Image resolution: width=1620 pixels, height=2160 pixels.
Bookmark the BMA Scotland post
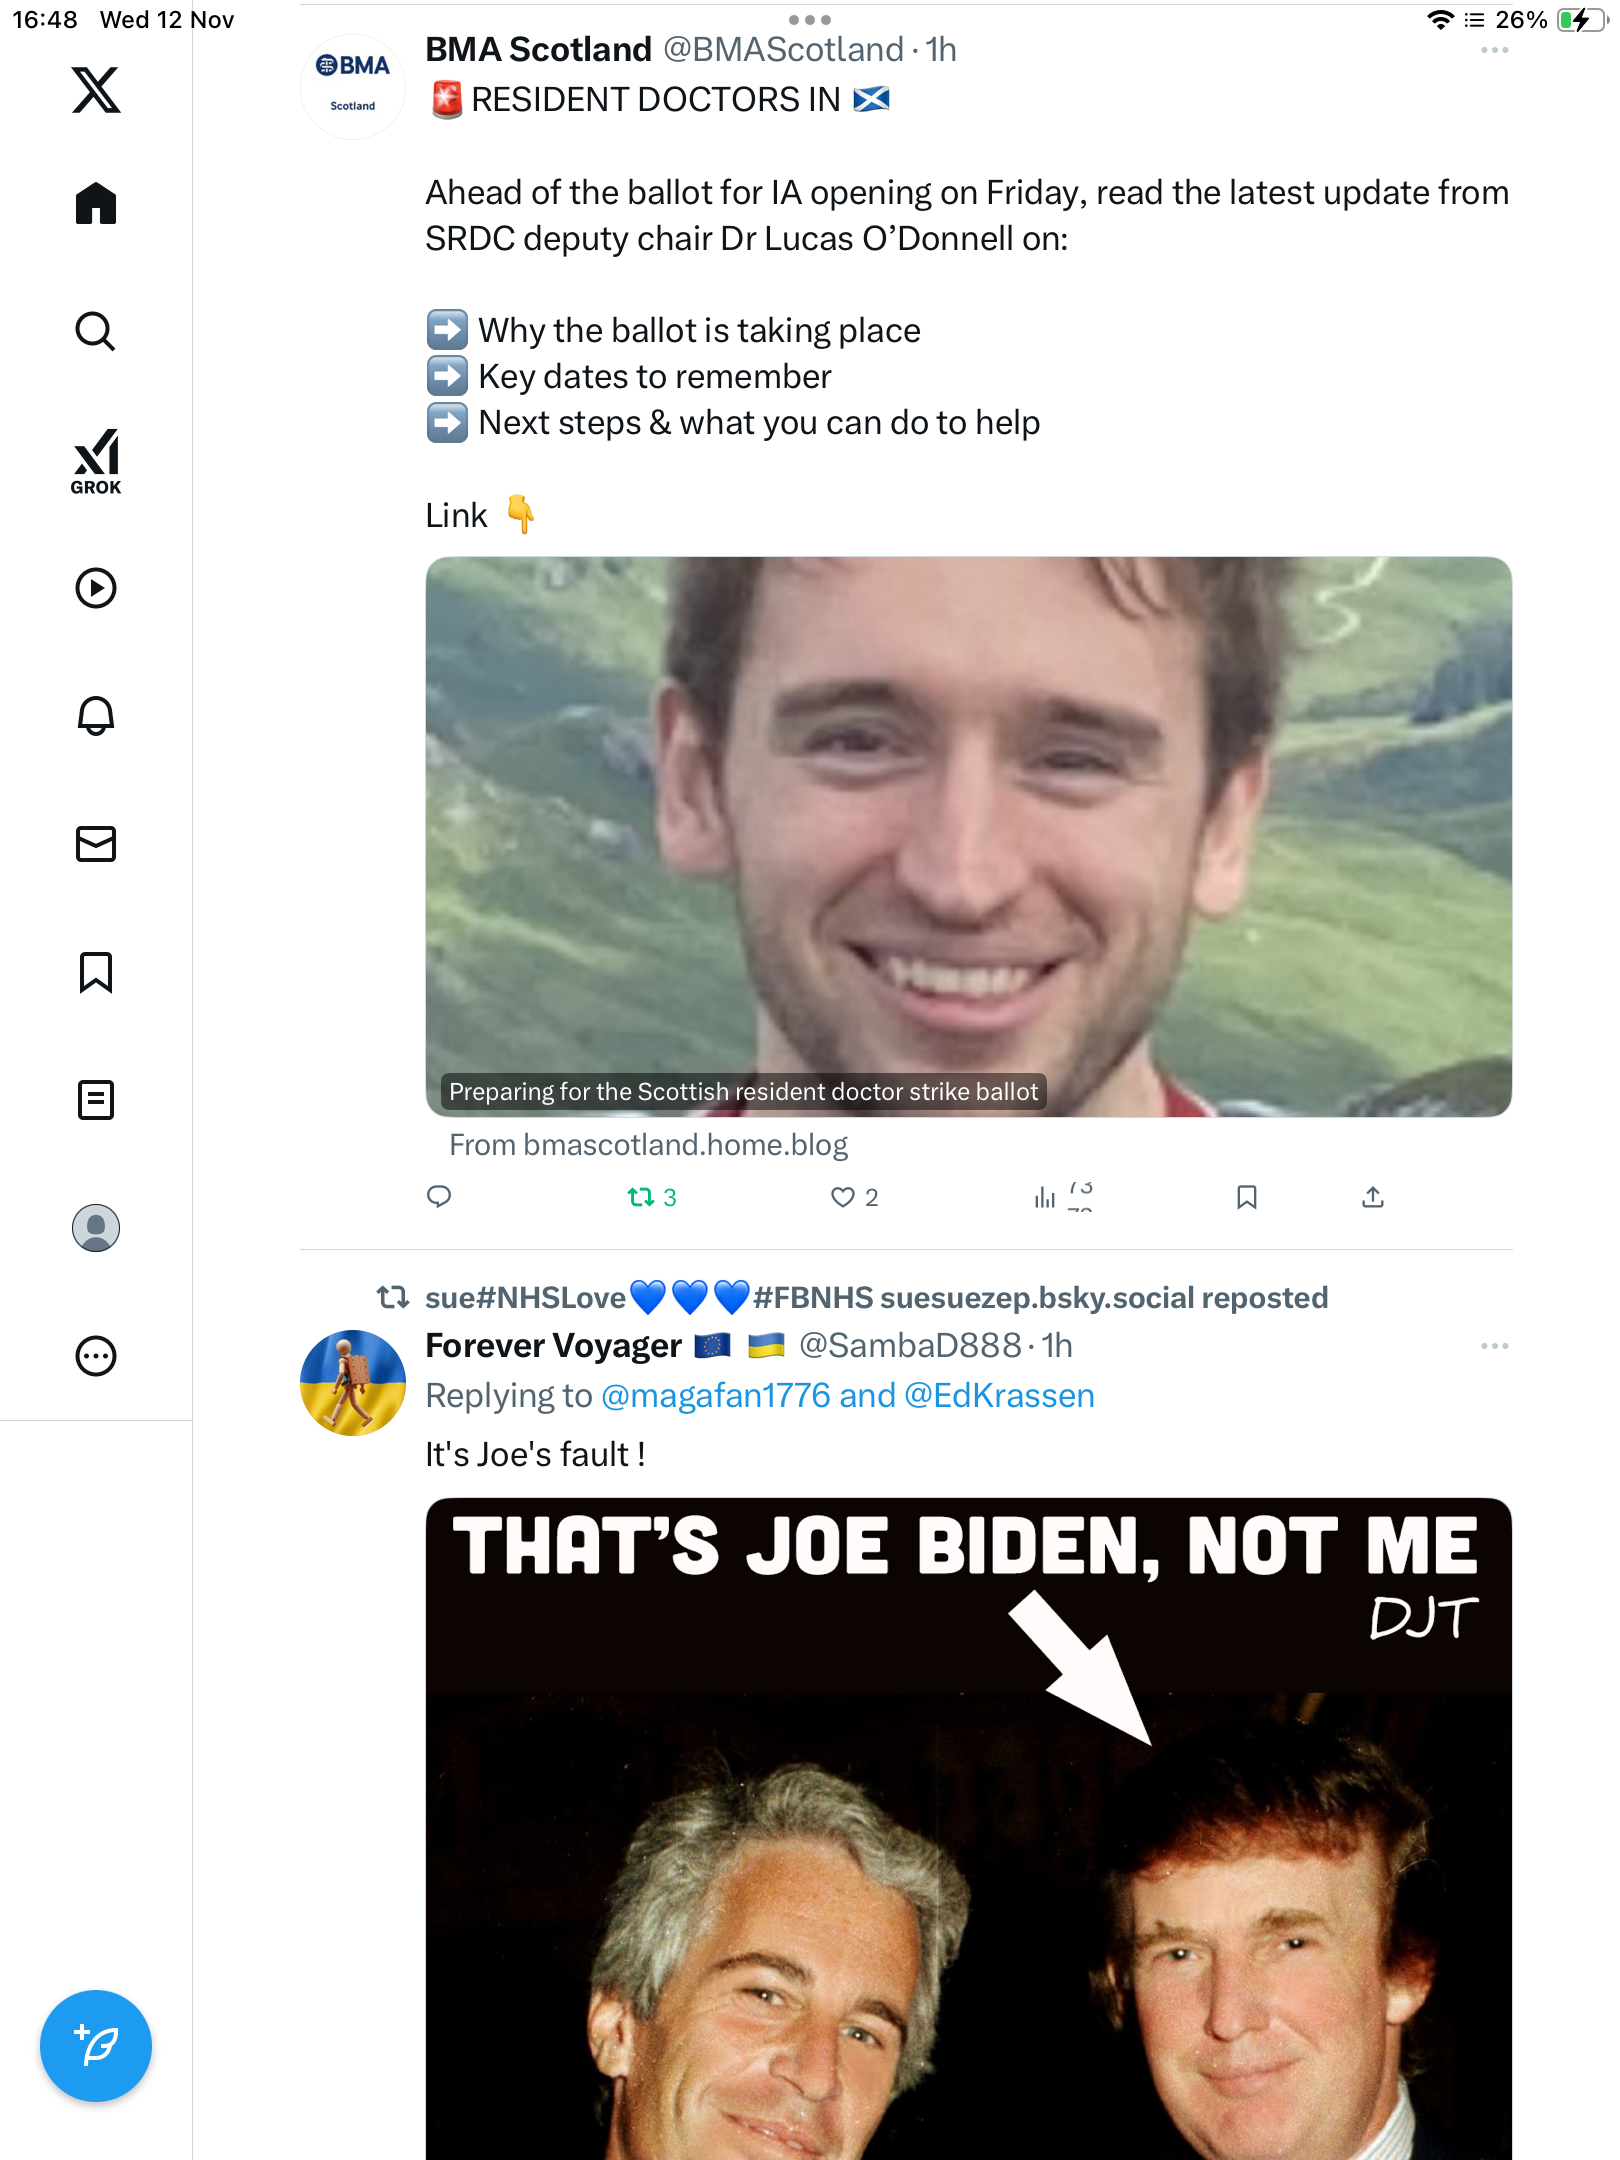tap(1246, 1197)
